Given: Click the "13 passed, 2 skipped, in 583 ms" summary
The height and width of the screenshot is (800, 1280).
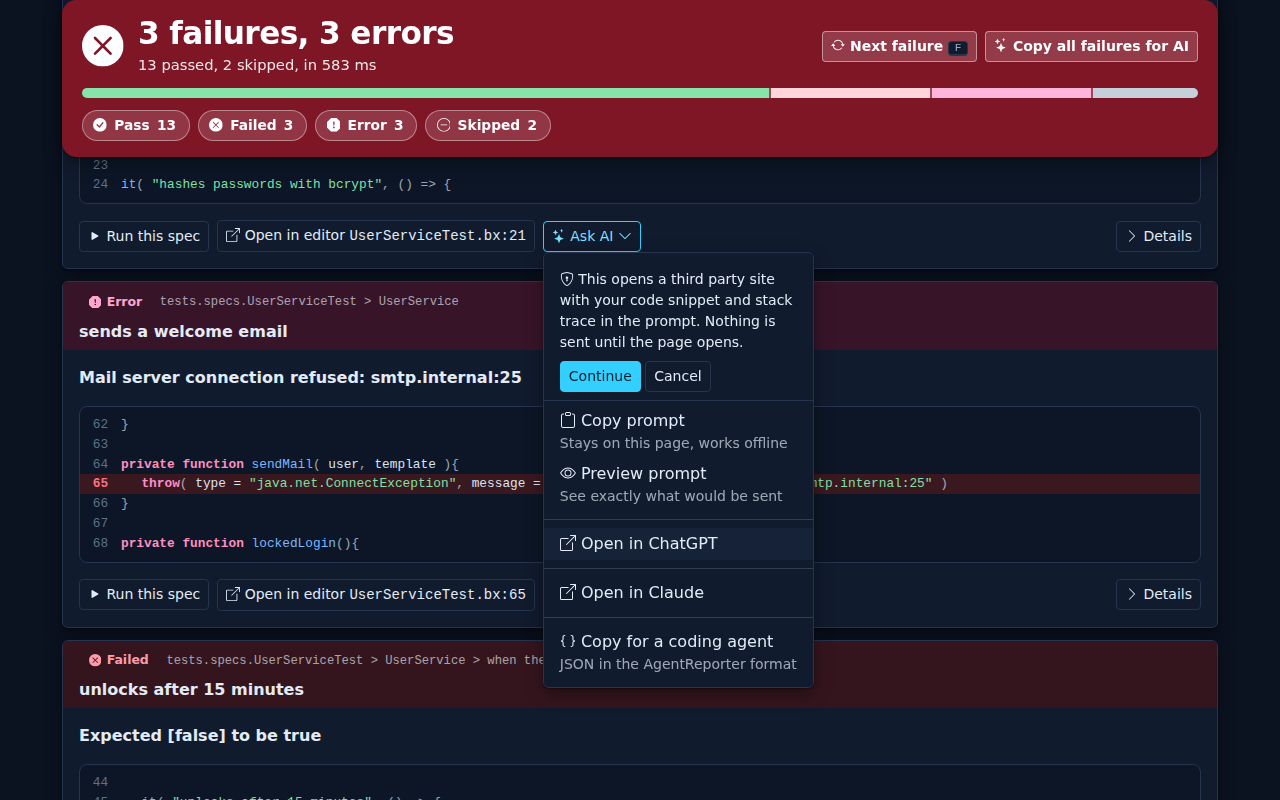Looking at the screenshot, I should pos(257,65).
